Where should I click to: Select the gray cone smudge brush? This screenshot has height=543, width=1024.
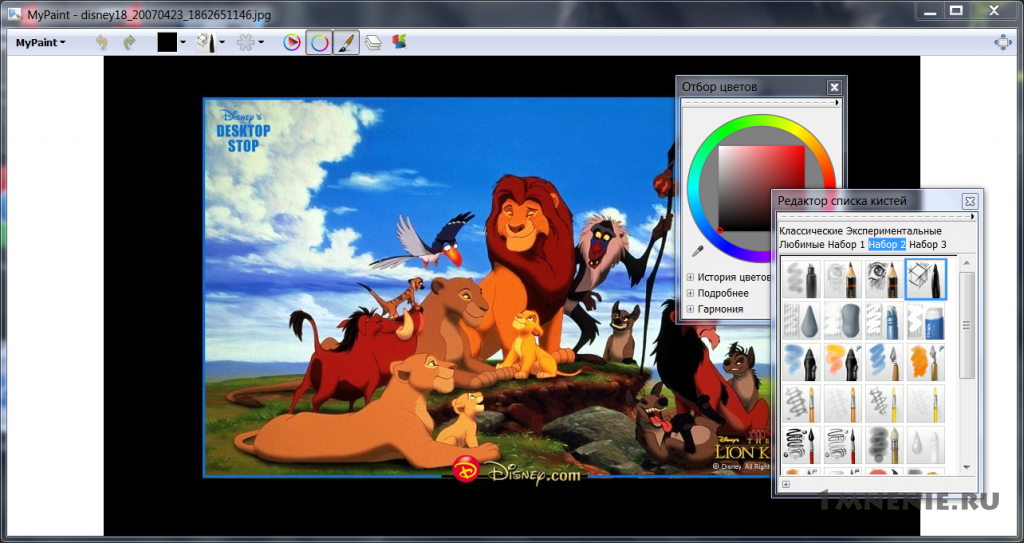click(x=801, y=321)
